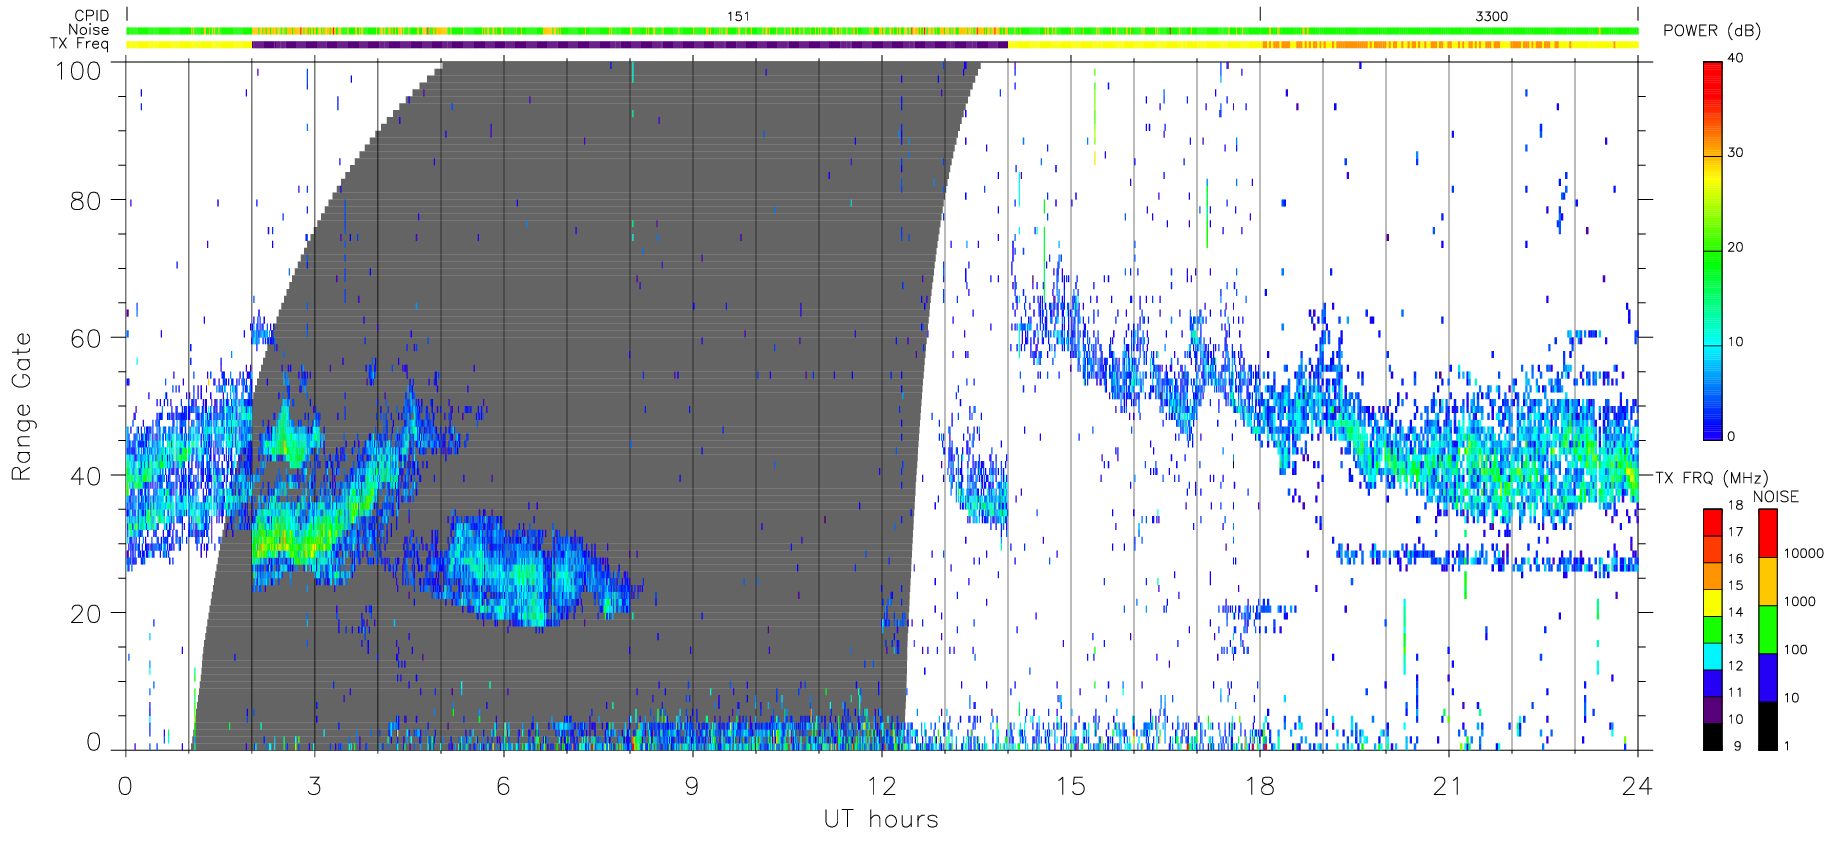Click the x-axis tick label '12'
The height and width of the screenshot is (850, 1843).
pos(881,786)
